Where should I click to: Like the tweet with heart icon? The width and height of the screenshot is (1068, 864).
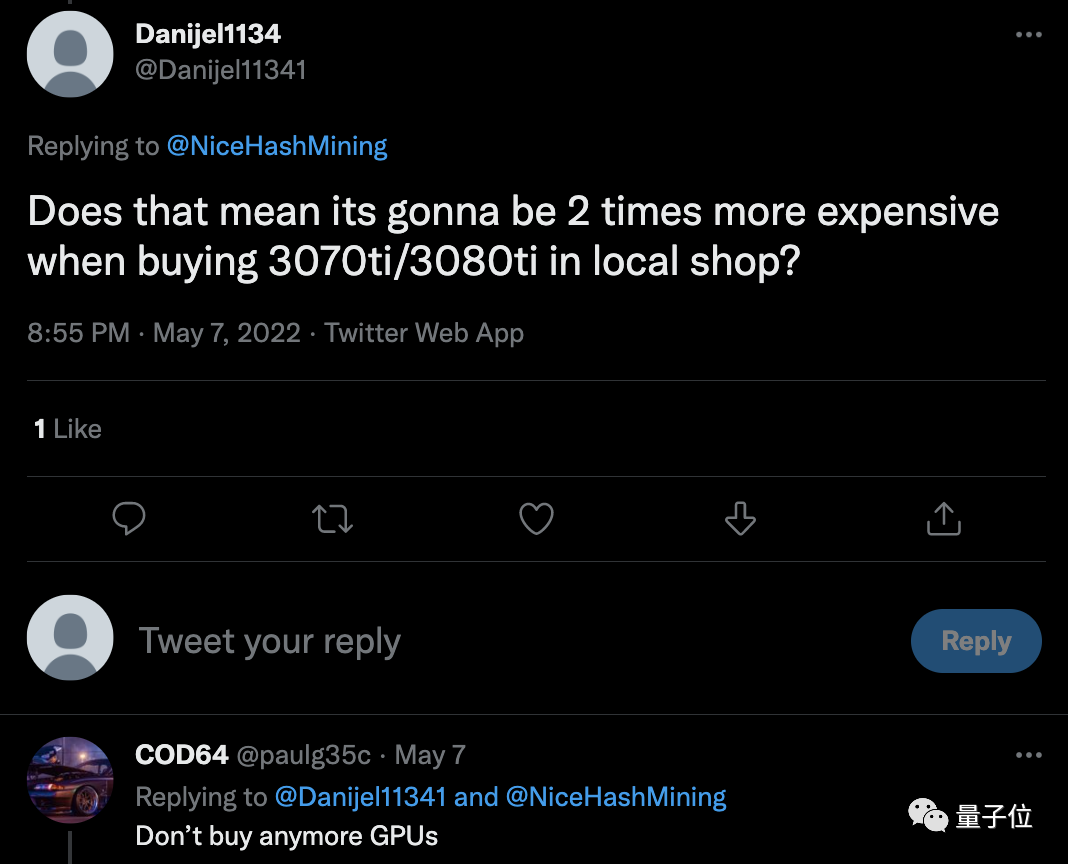[536, 519]
